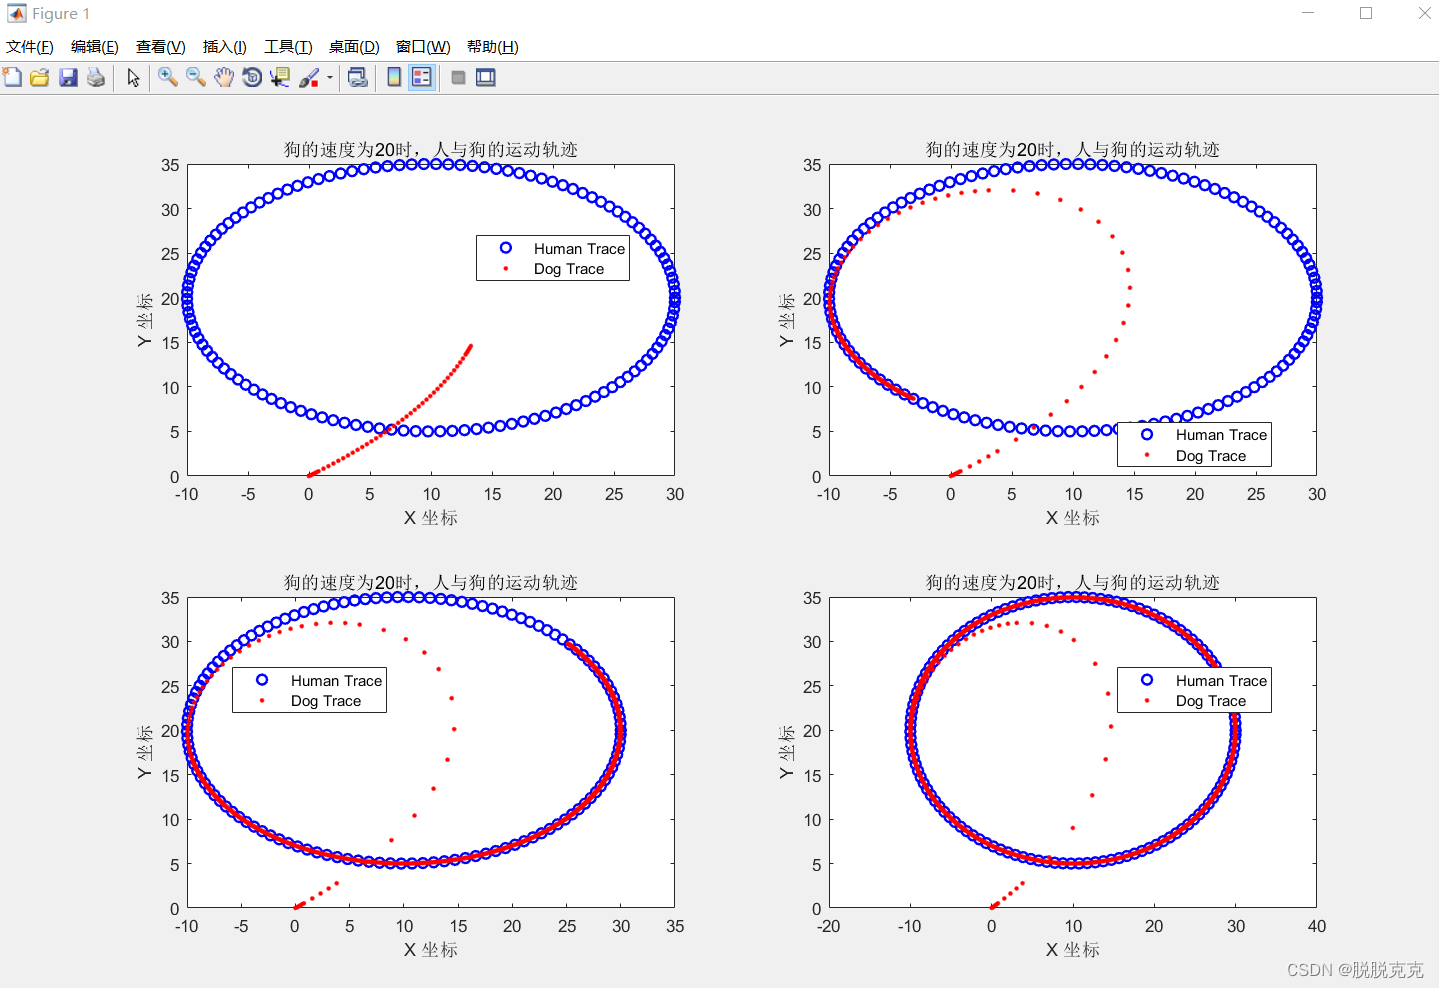Select the top-right plot's legend box

[1194, 444]
